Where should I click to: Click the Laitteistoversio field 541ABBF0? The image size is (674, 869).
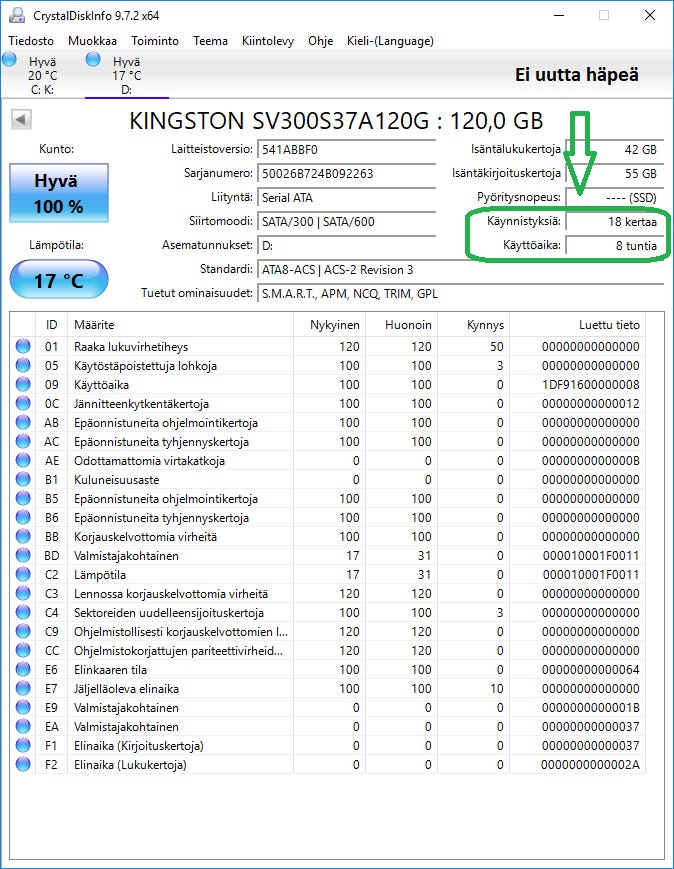[346, 150]
